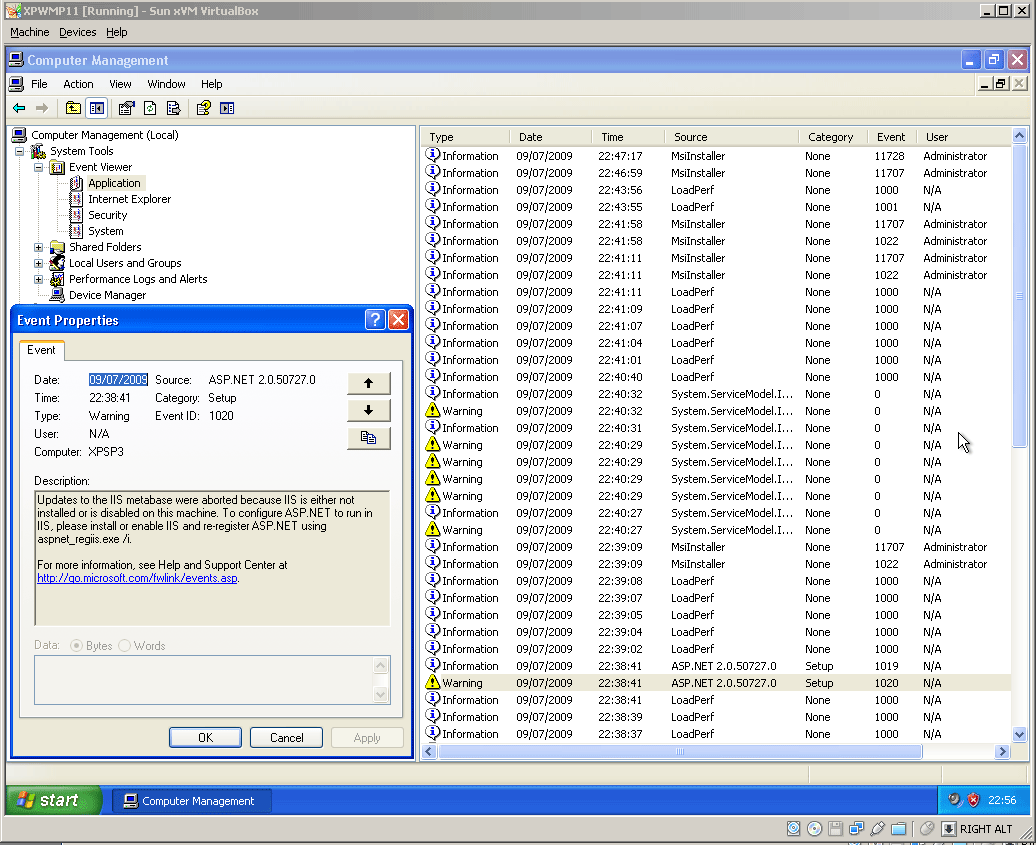Click the Windows start button
This screenshot has height=845, width=1036.
coord(53,800)
